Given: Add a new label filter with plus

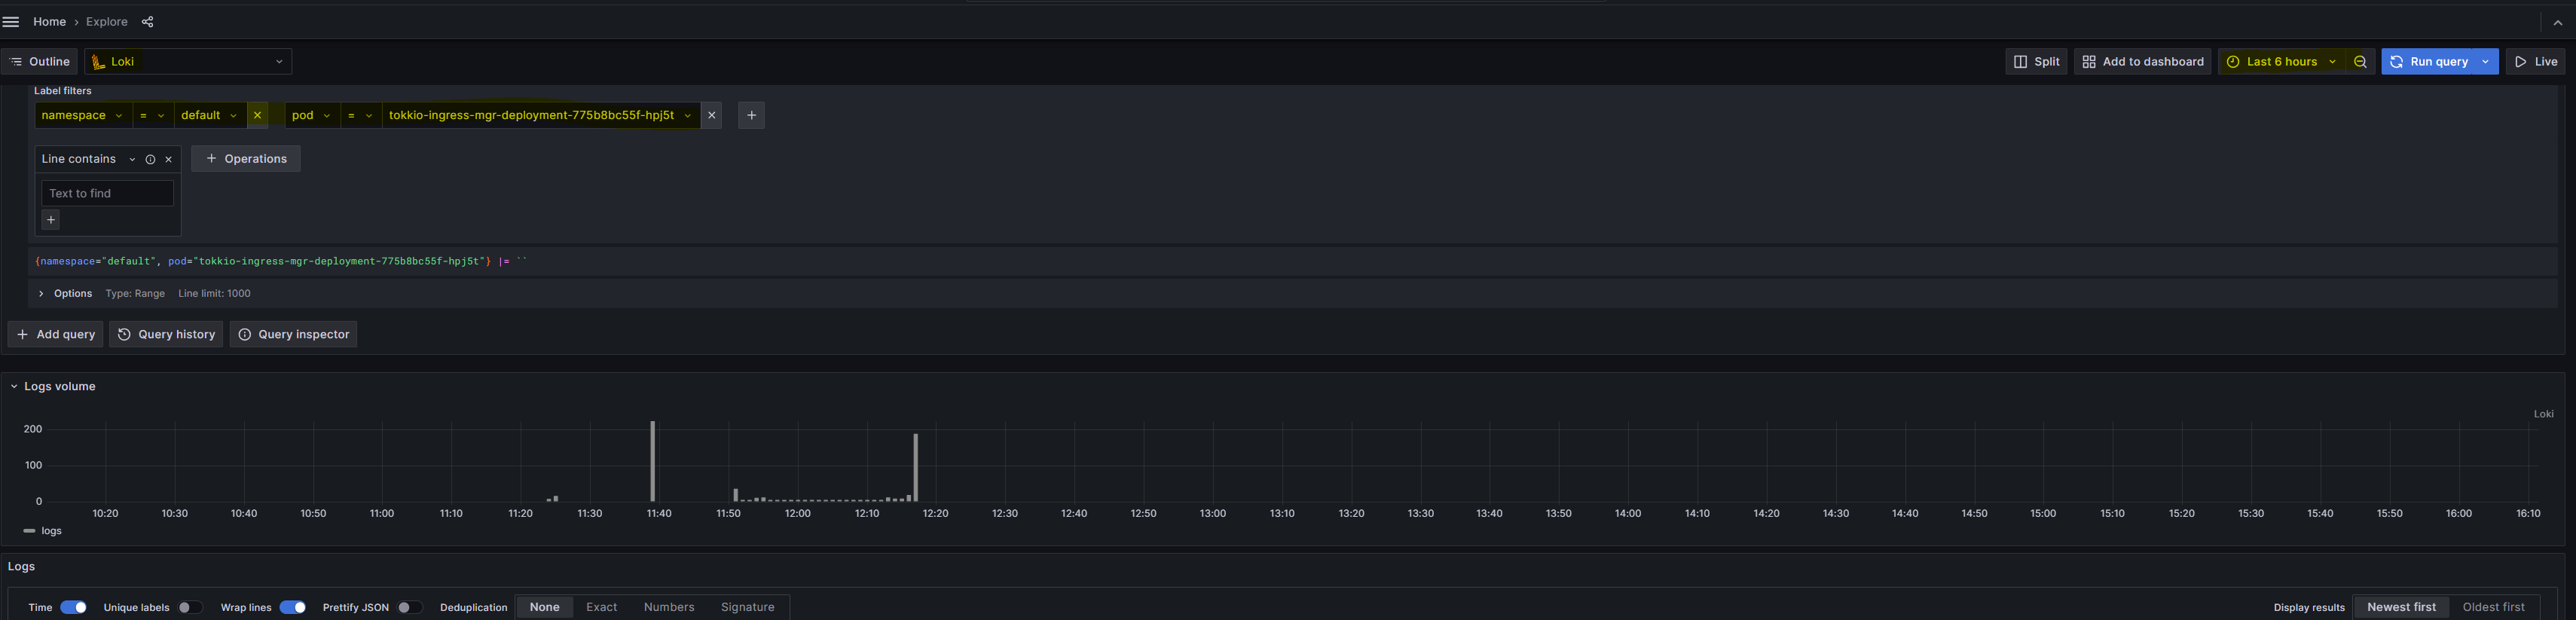Looking at the screenshot, I should (x=751, y=116).
